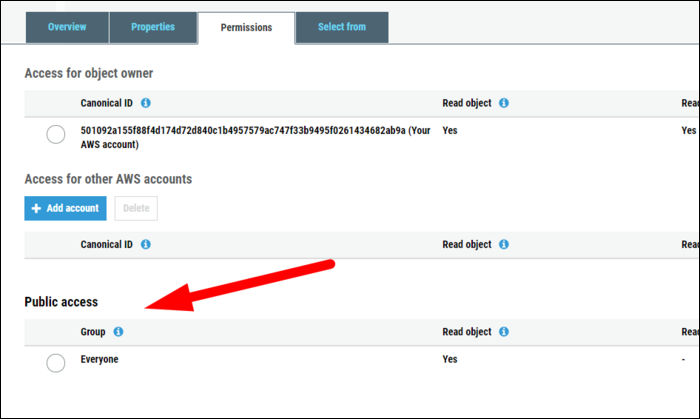Select the radio button for your AWS account
Screen dimensions: 700x419
pyautogui.click(x=56, y=134)
